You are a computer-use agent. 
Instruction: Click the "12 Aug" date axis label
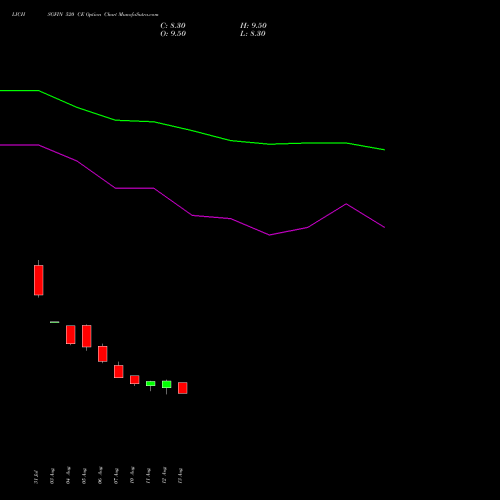point(164,475)
